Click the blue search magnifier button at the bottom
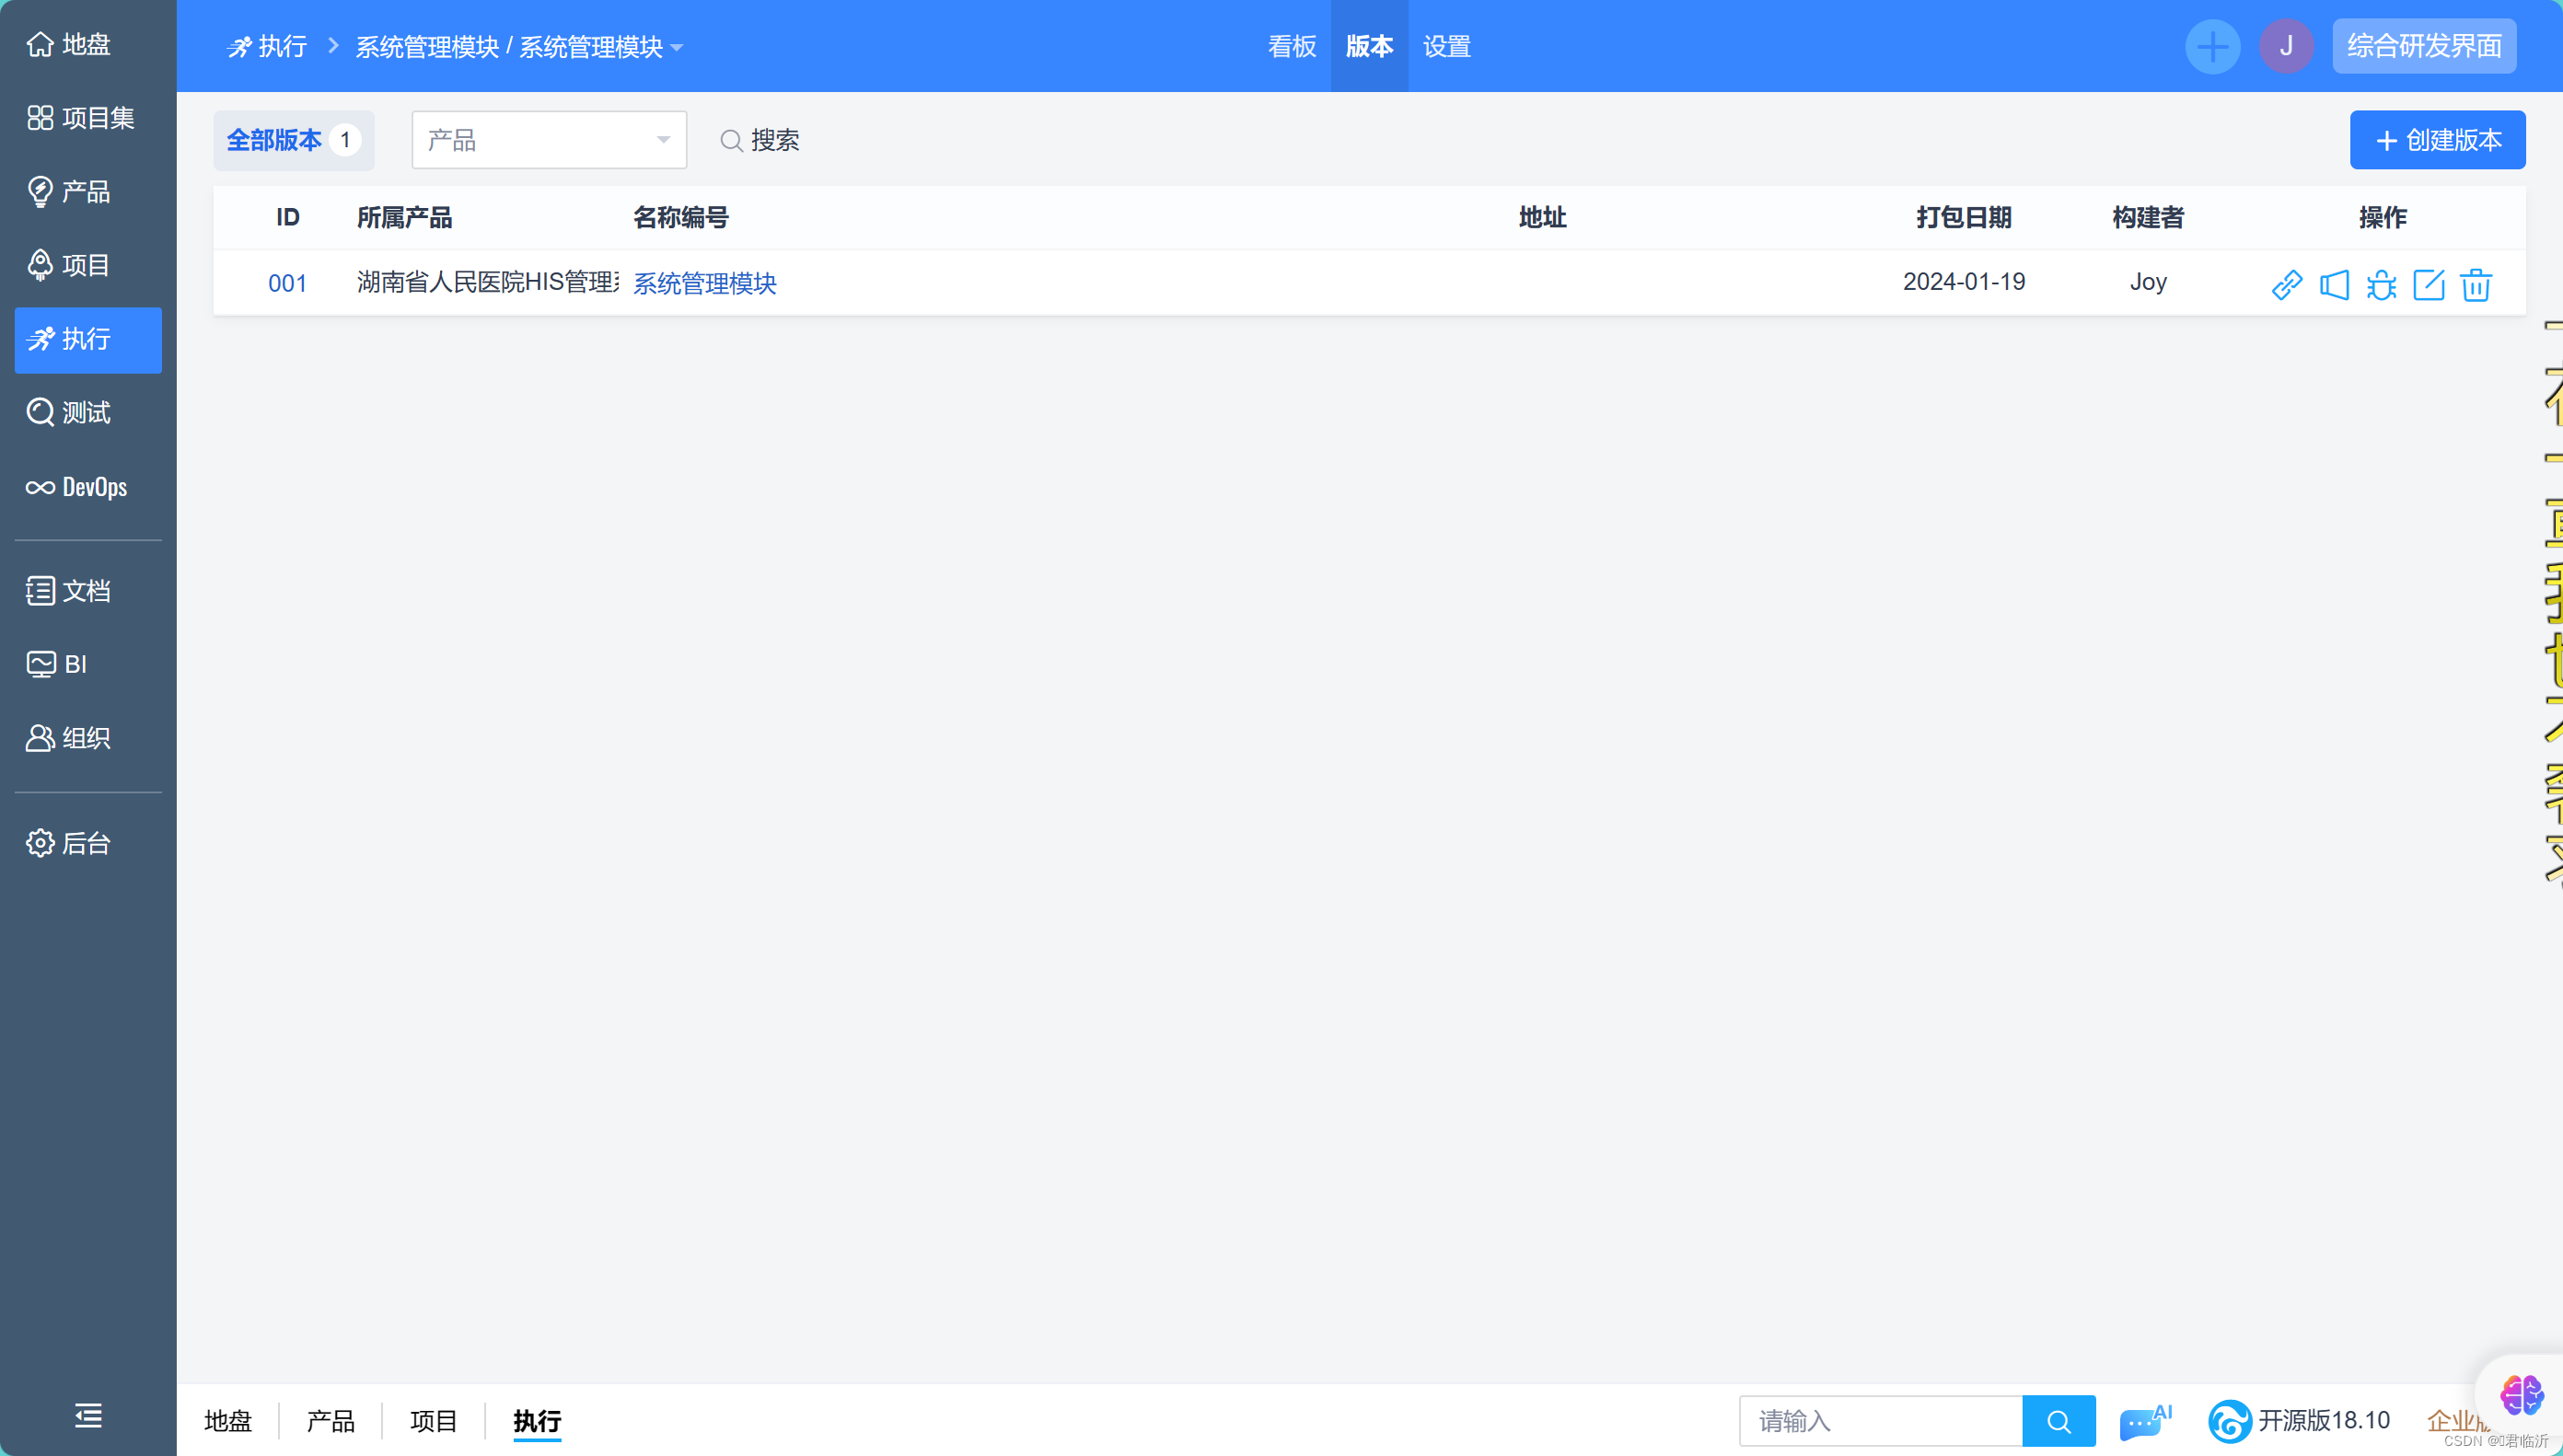 click(x=2058, y=1421)
